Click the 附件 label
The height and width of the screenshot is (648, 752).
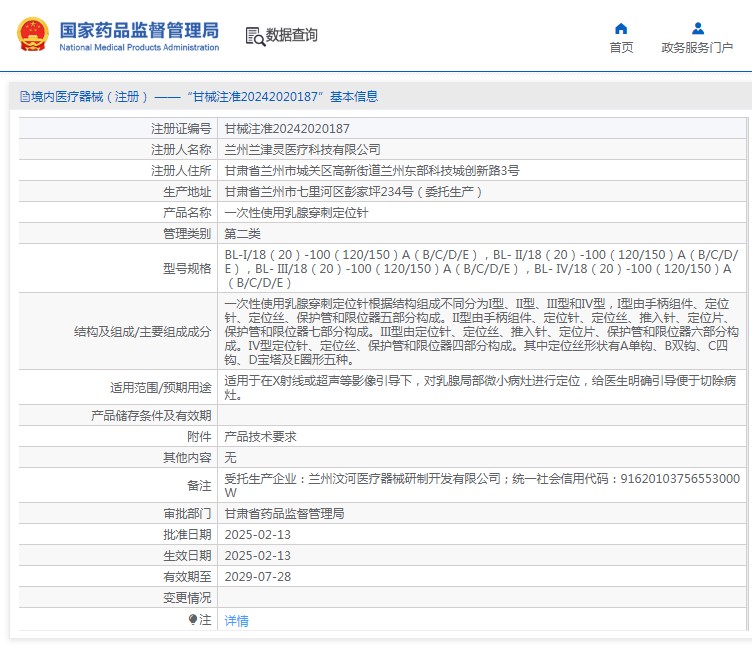pos(199,436)
